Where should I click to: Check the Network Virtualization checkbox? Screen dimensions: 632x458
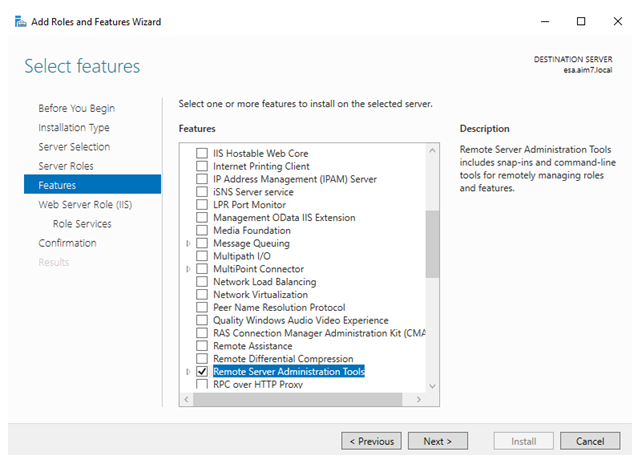pyautogui.click(x=202, y=295)
